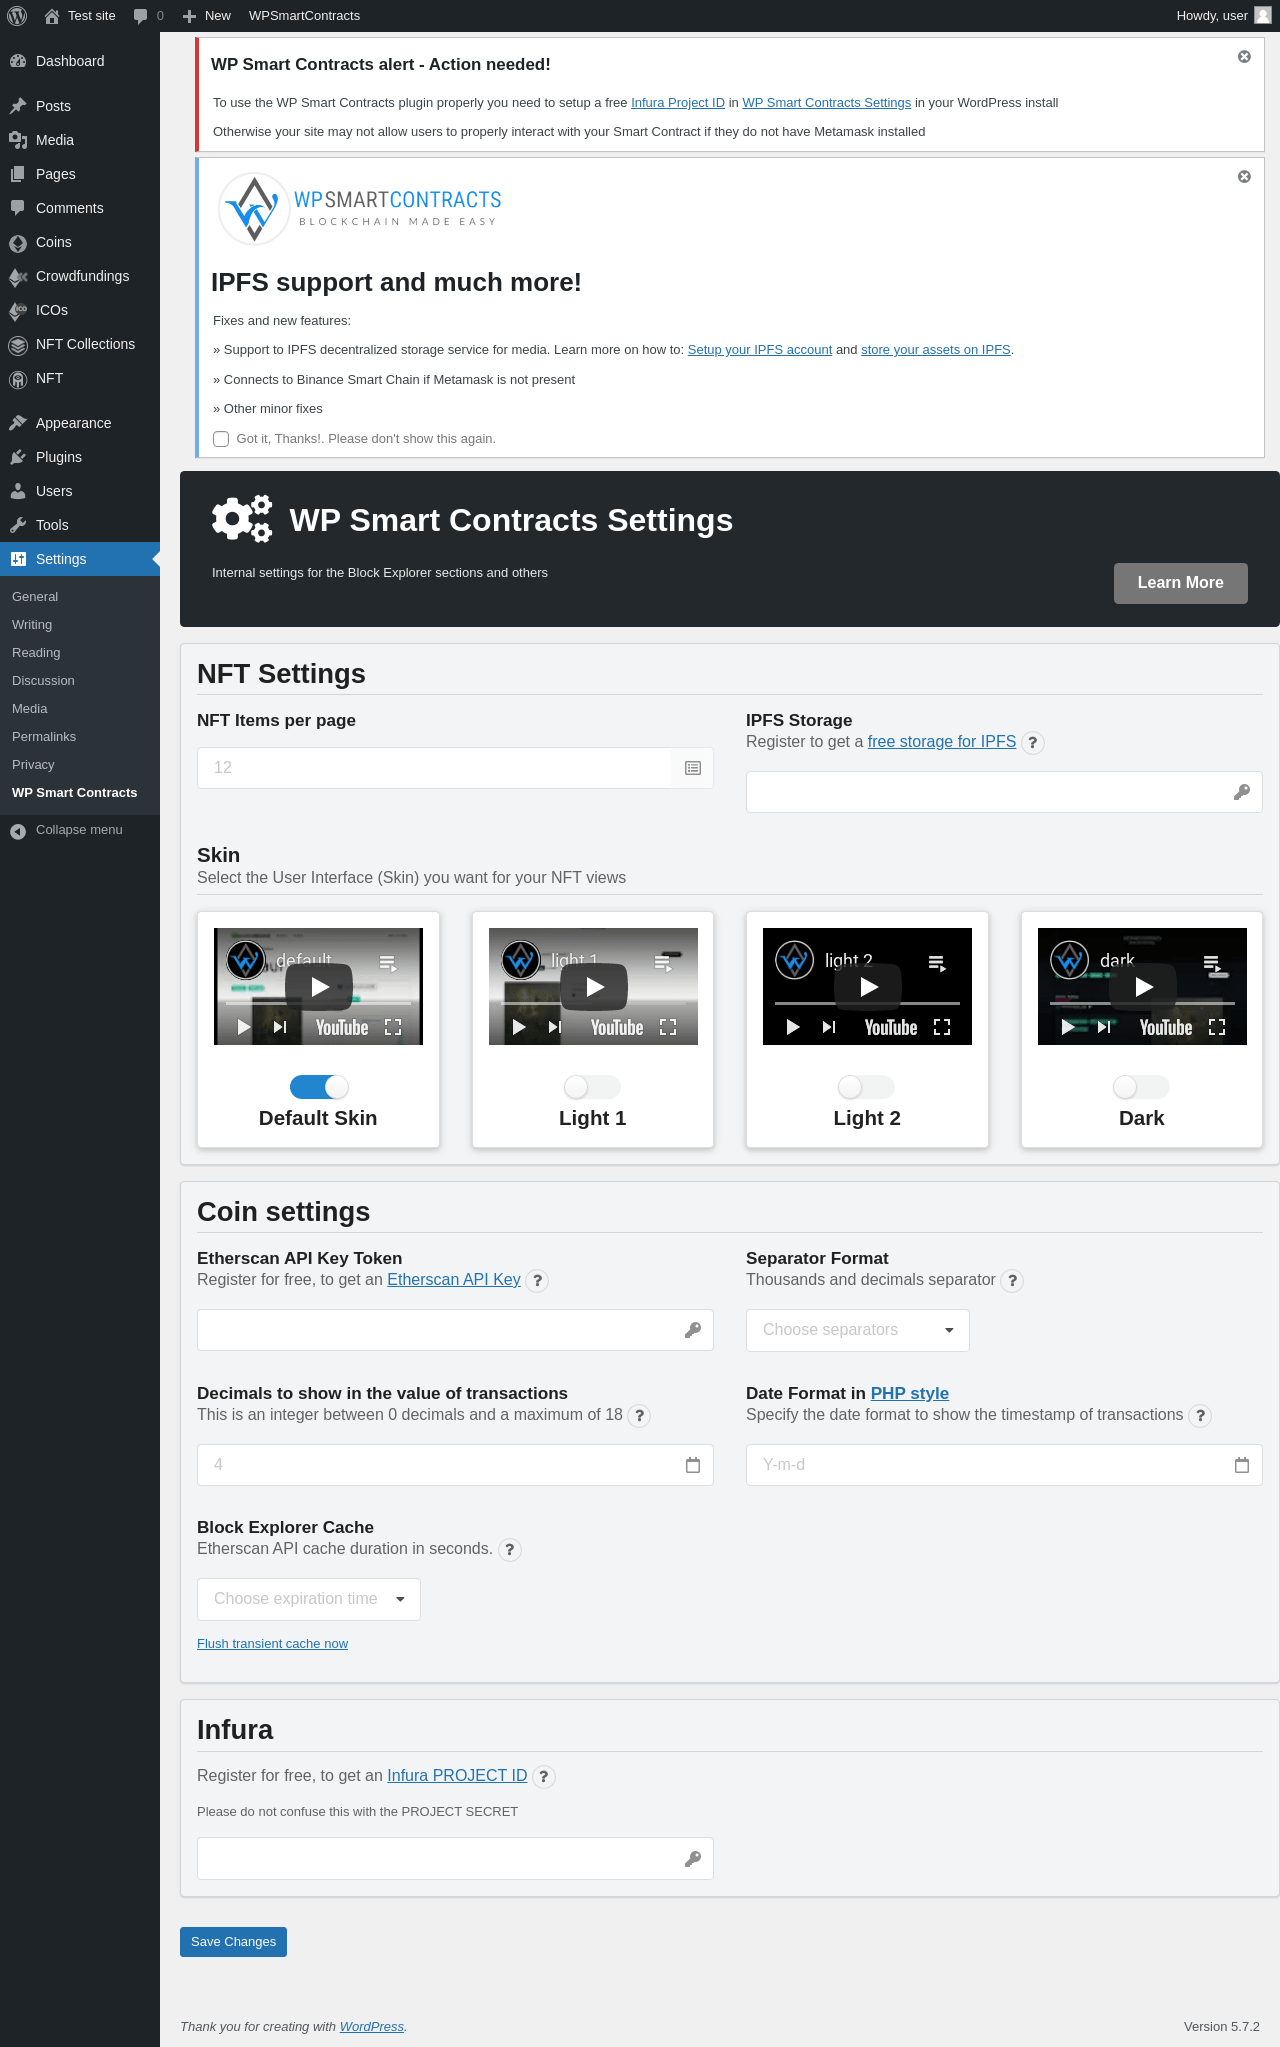Focus the transaction decimals field
1280x2047 pixels.
(455, 1465)
